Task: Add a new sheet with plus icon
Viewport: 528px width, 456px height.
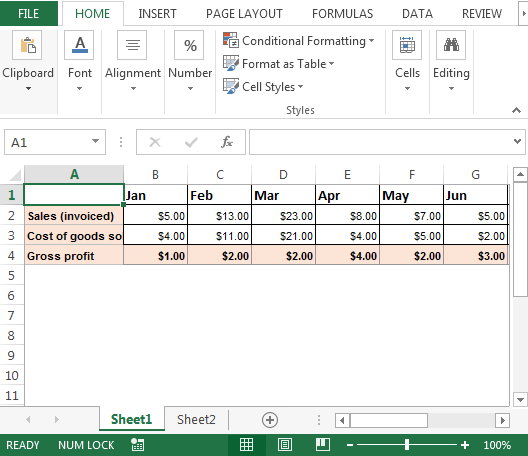Action: (270, 420)
